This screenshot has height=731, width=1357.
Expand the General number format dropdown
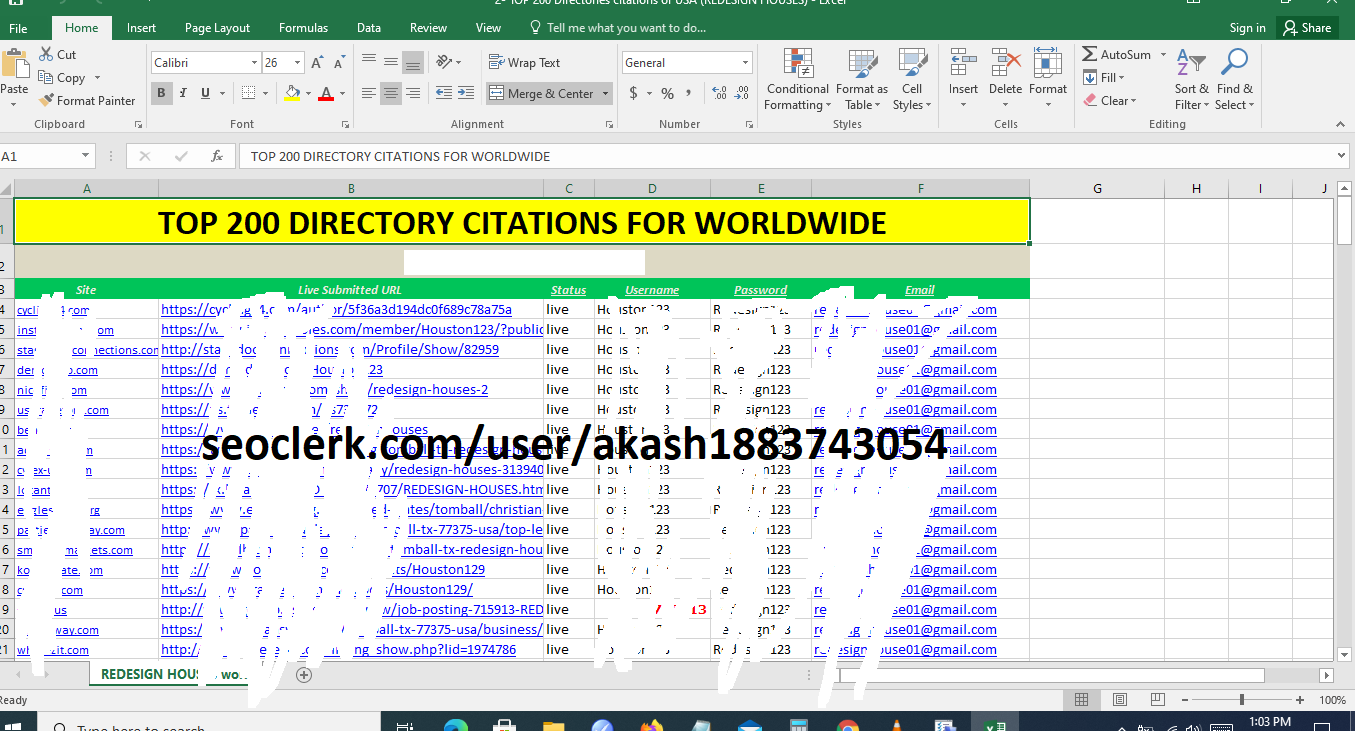click(745, 63)
